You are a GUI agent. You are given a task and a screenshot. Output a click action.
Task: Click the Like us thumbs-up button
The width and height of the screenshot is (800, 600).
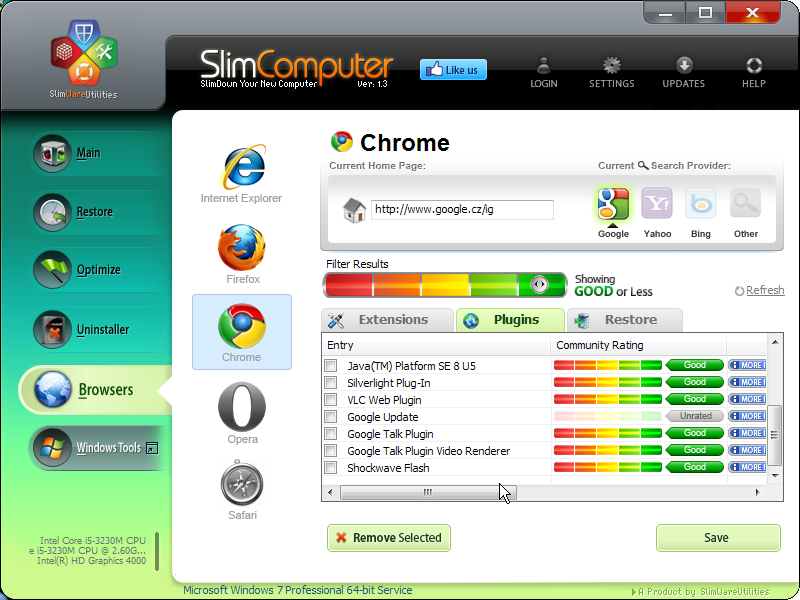(453, 69)
